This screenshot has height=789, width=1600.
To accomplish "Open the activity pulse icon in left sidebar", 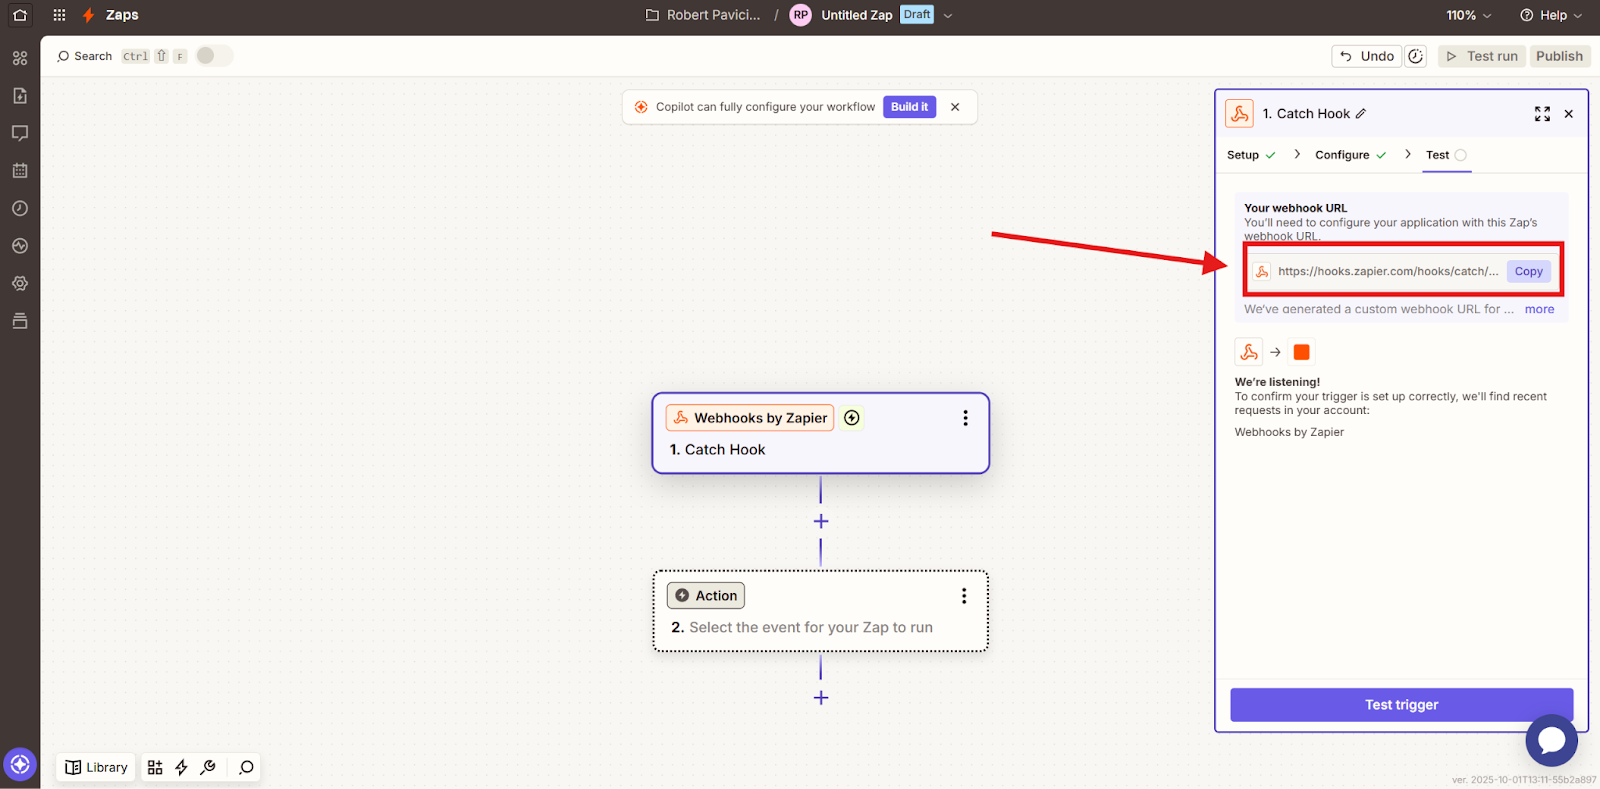I will [x=20, y=246].
